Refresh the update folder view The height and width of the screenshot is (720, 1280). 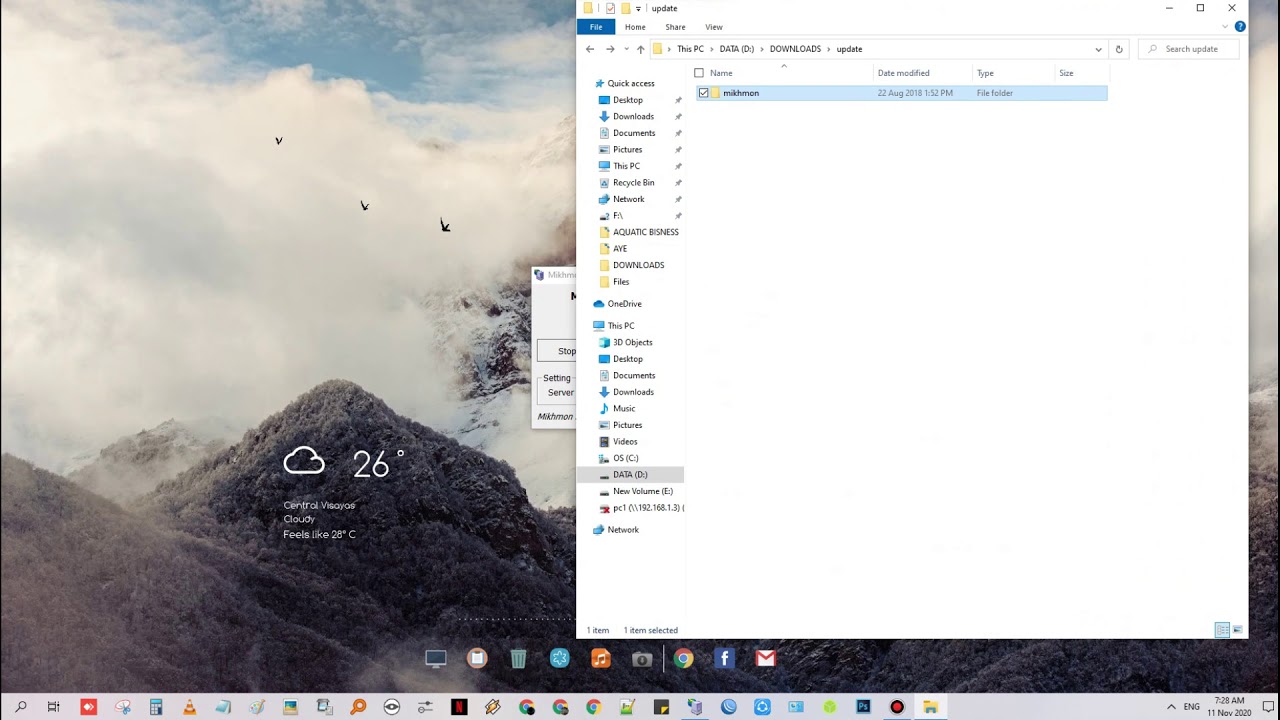1119,49
